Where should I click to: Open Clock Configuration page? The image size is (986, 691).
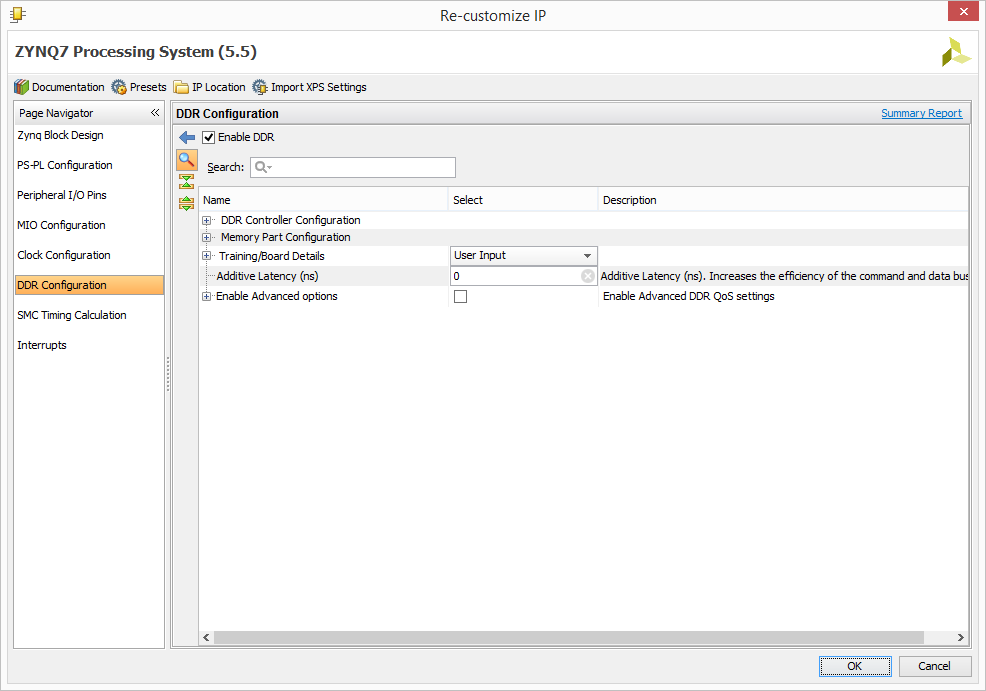64,255
